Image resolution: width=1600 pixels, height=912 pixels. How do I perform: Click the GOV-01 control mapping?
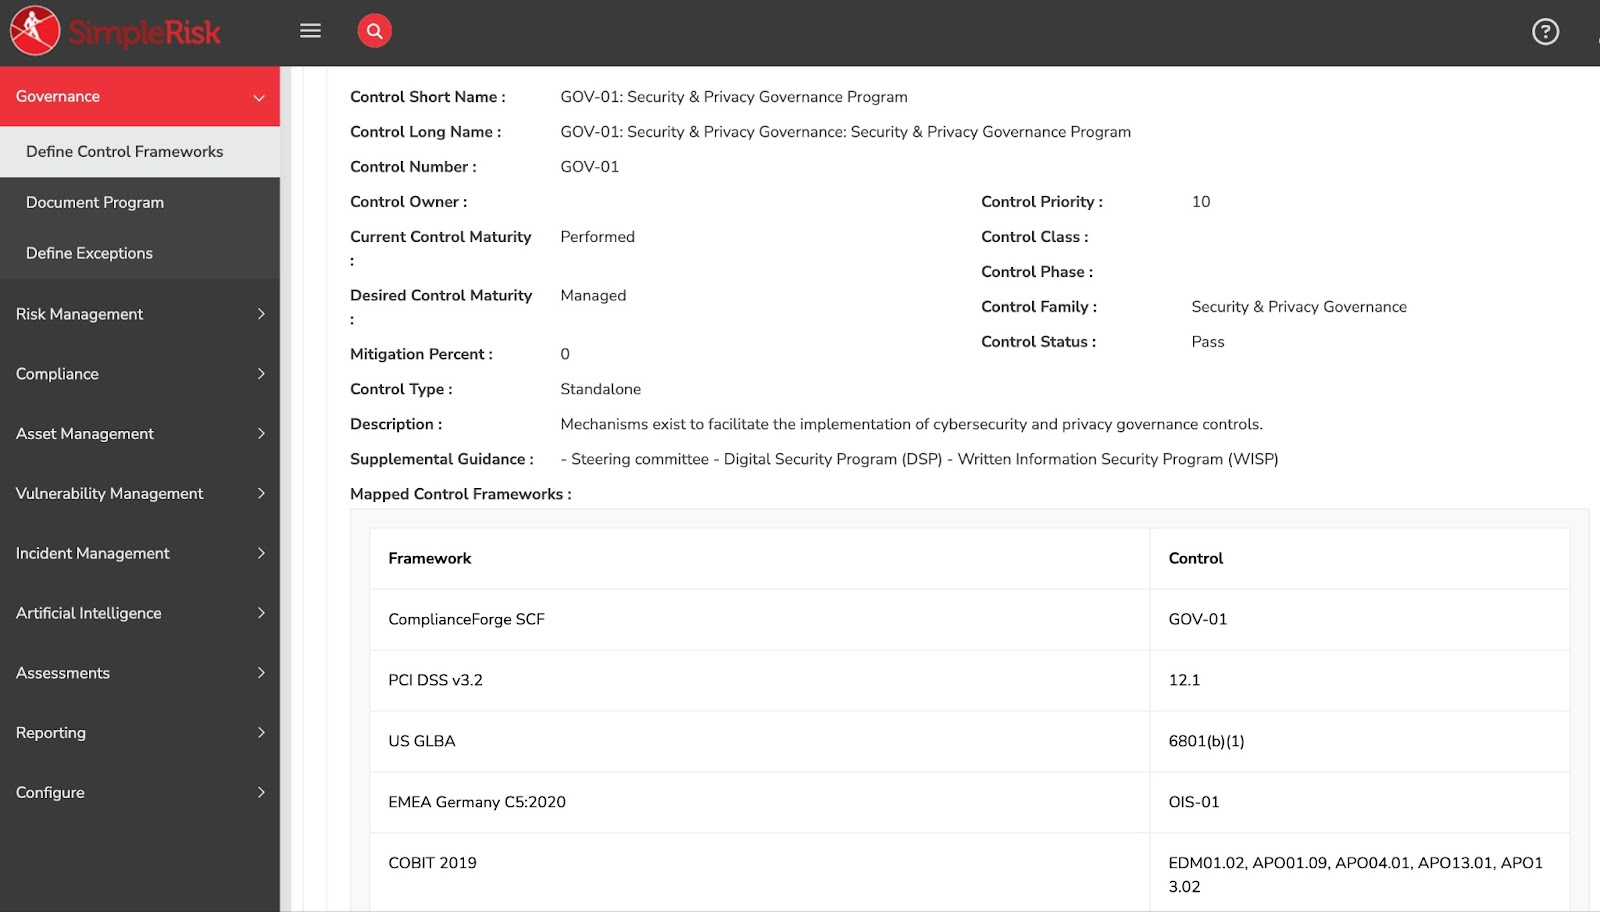pyautogui.click(x=1196, y=619)
